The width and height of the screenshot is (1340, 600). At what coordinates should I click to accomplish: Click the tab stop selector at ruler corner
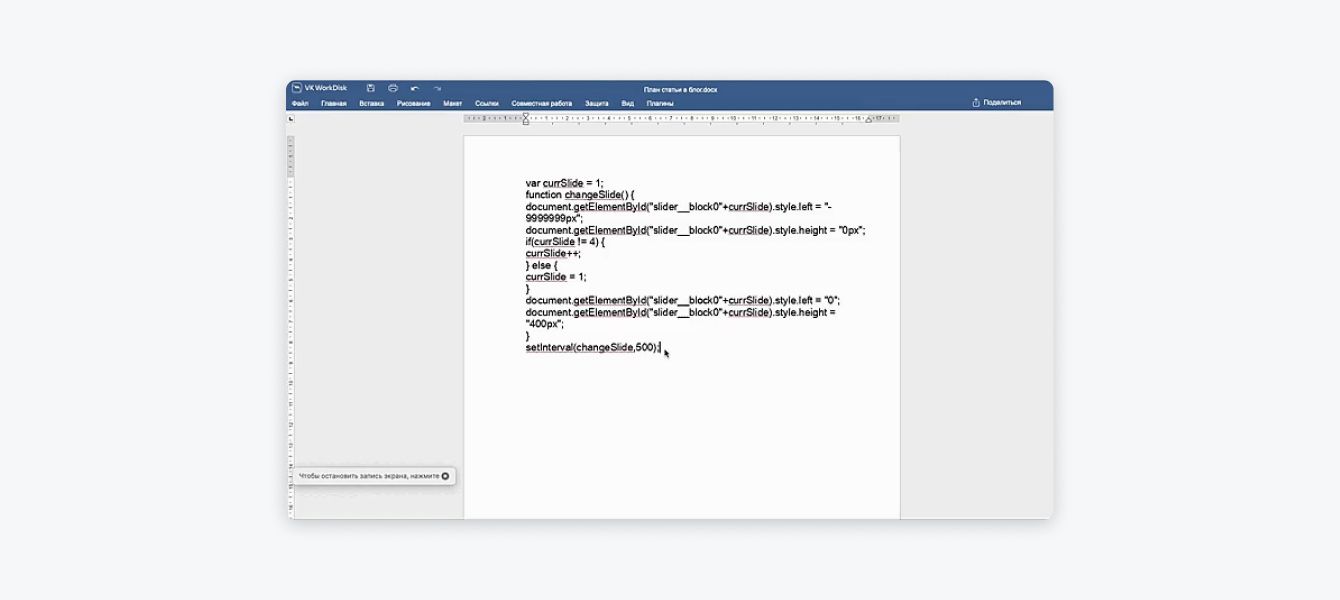pos(291,119)
